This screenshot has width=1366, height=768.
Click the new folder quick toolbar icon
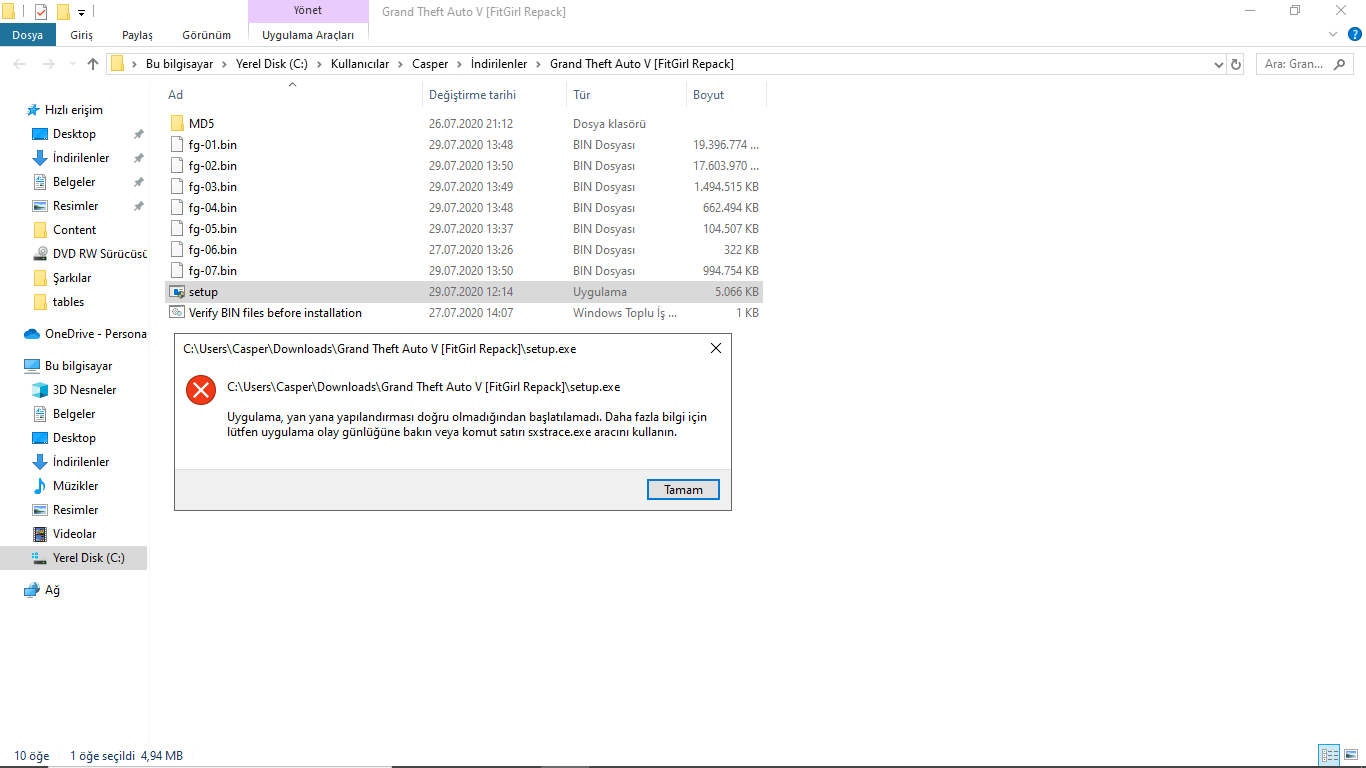(63, 12)
